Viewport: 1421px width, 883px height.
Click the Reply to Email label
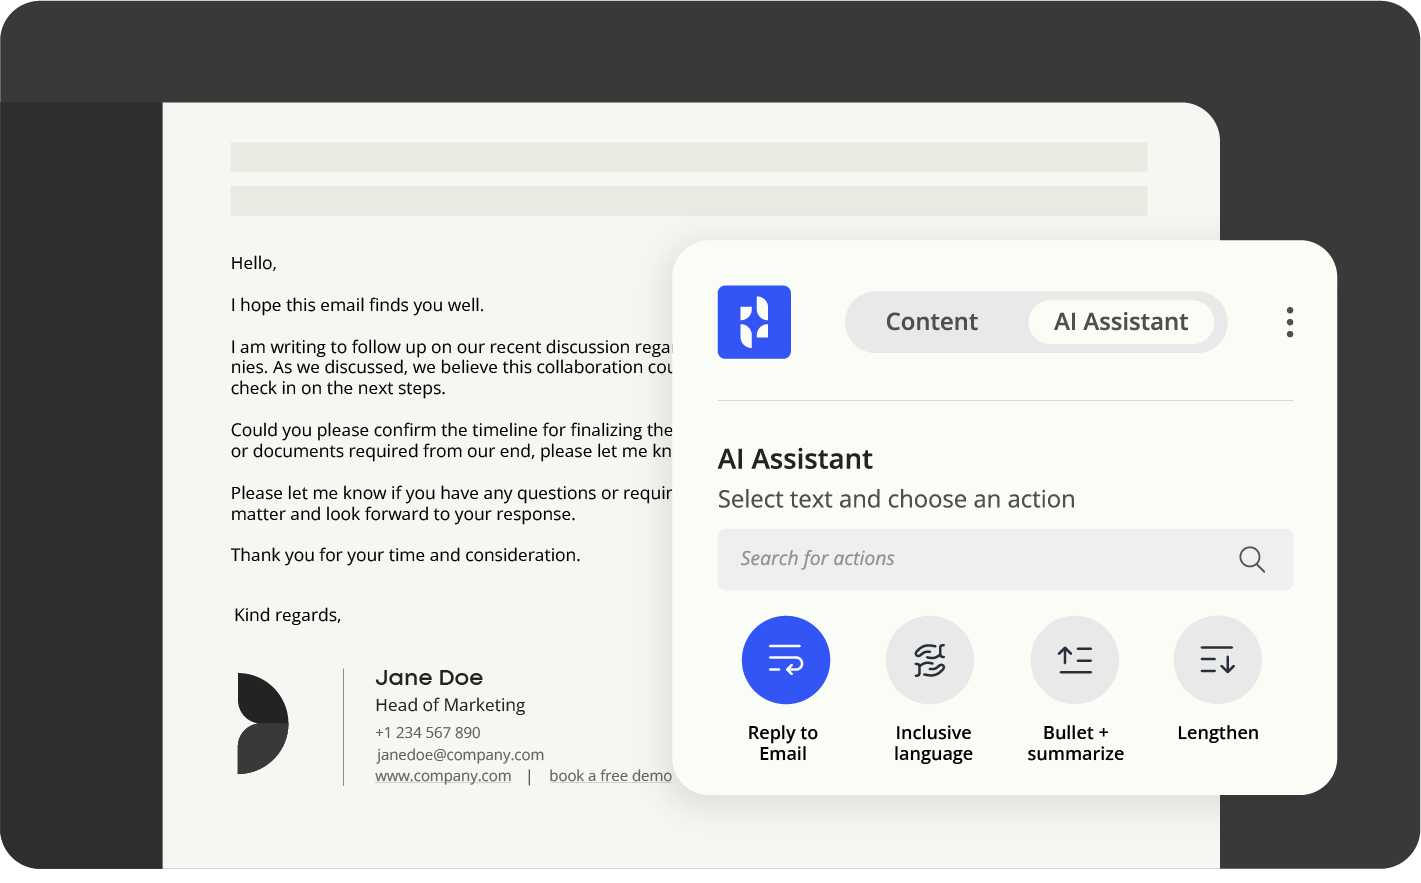(x=783, y=742)
